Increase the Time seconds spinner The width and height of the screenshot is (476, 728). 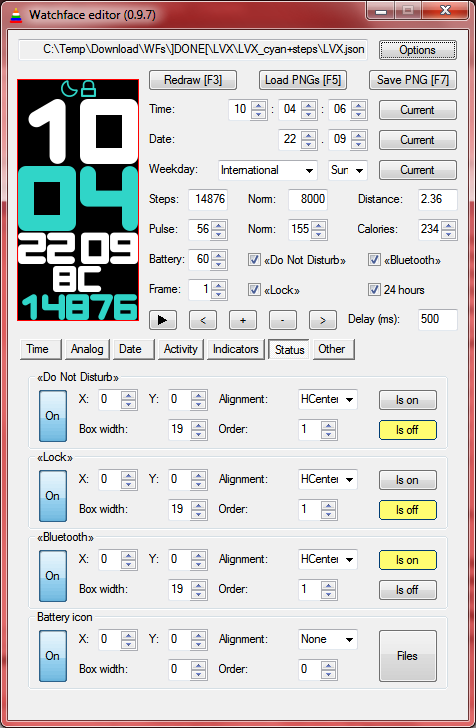coord(359,106)
